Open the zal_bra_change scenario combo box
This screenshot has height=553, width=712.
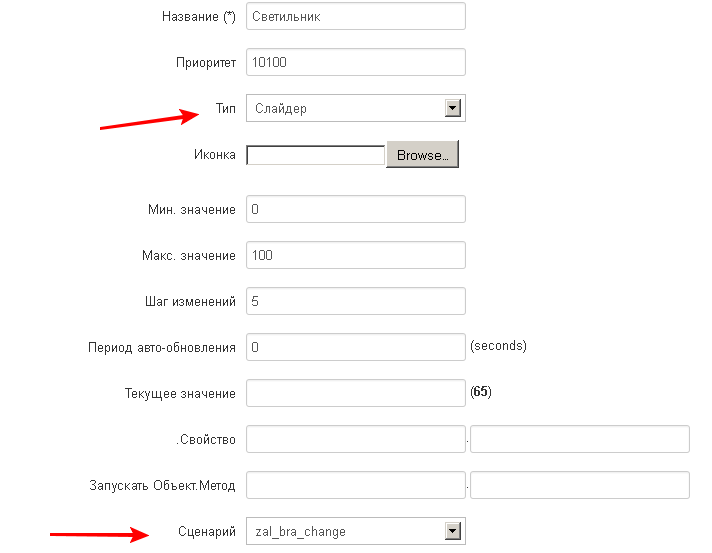[356, 531]
